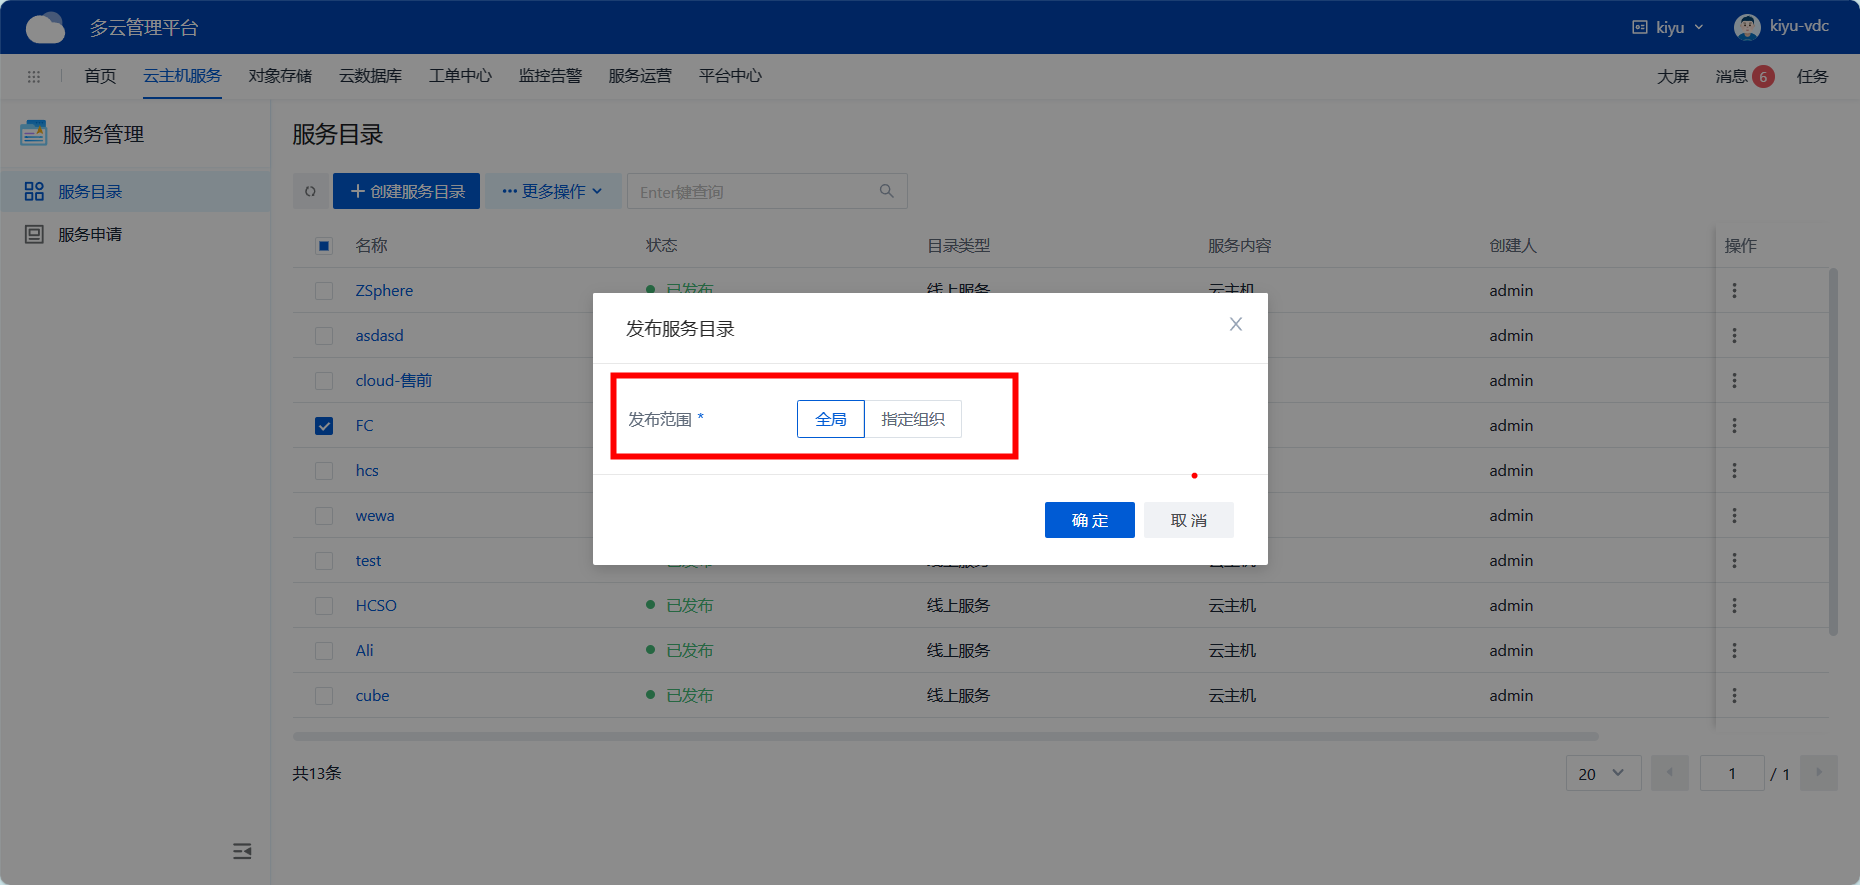Image resolution: width=1860 pixels, height=885 pixels.
Task: Click the cloud platform logo
Action: (x=45, y=28)
